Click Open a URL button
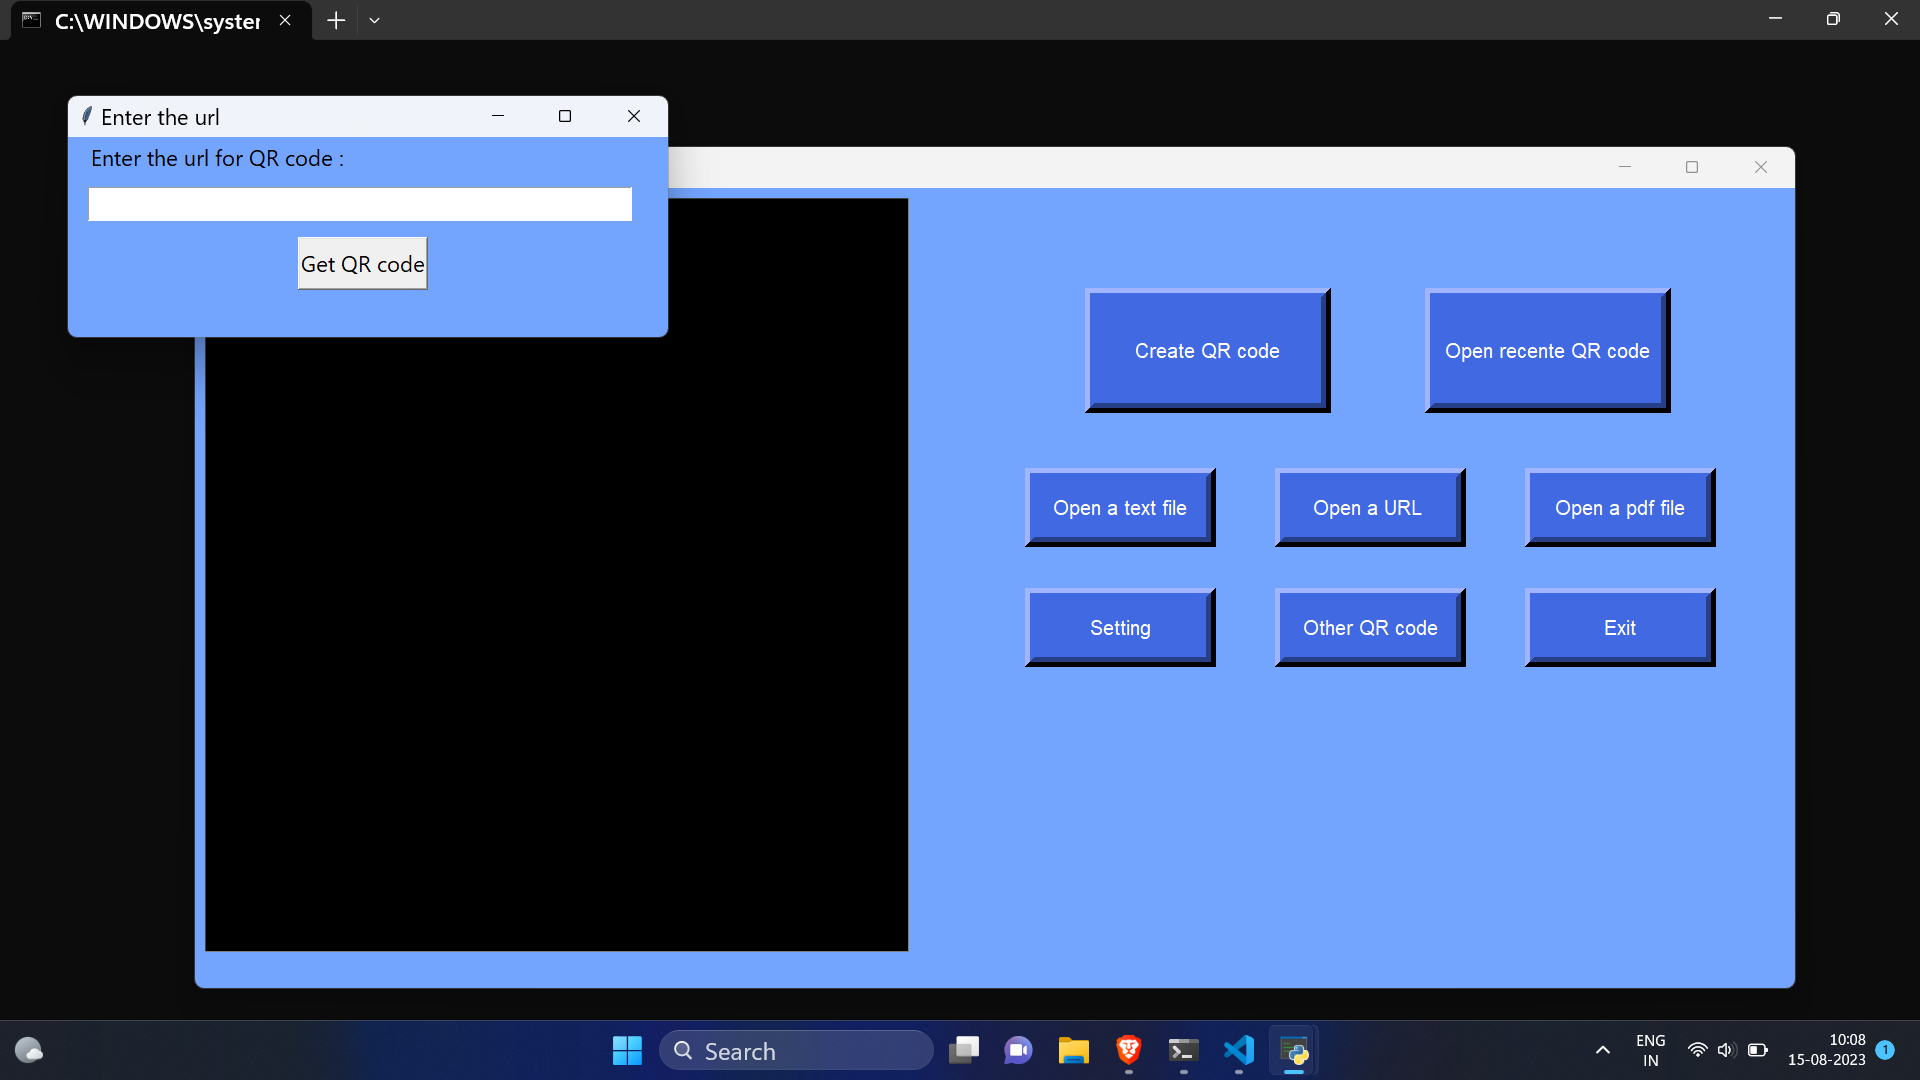This screenshot has height=1080, width=1920. (x=1369, y=508)
